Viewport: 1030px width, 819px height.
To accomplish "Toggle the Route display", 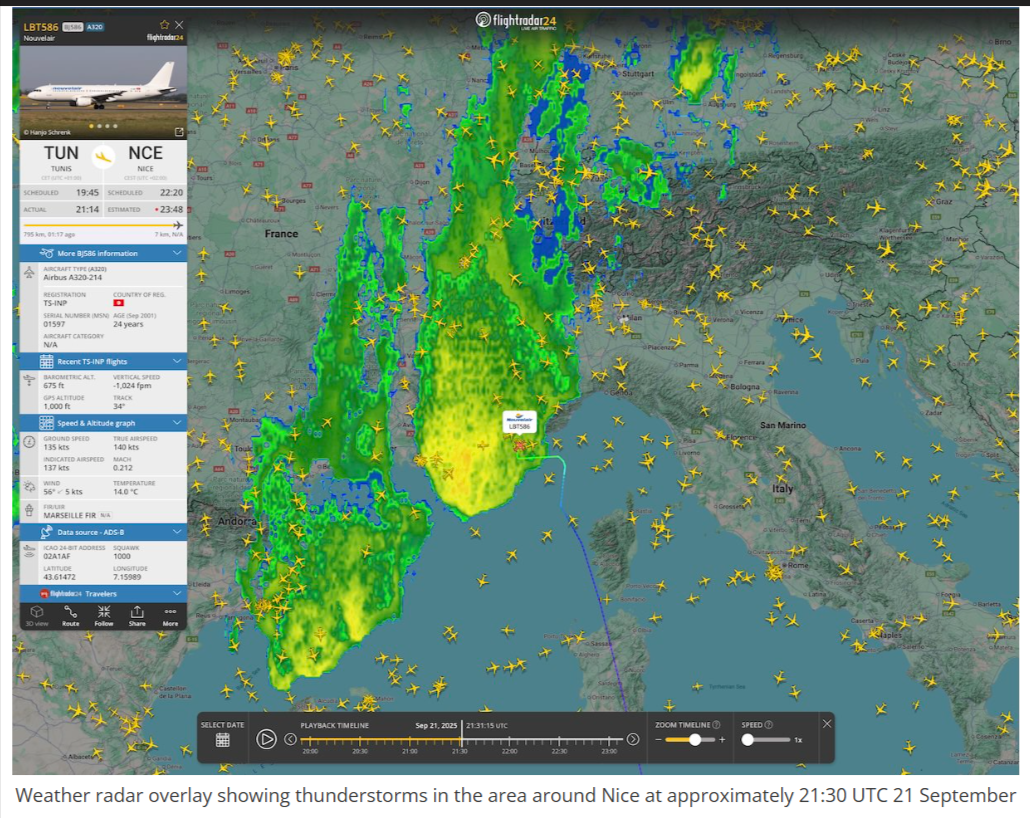I will pos(70,614).
